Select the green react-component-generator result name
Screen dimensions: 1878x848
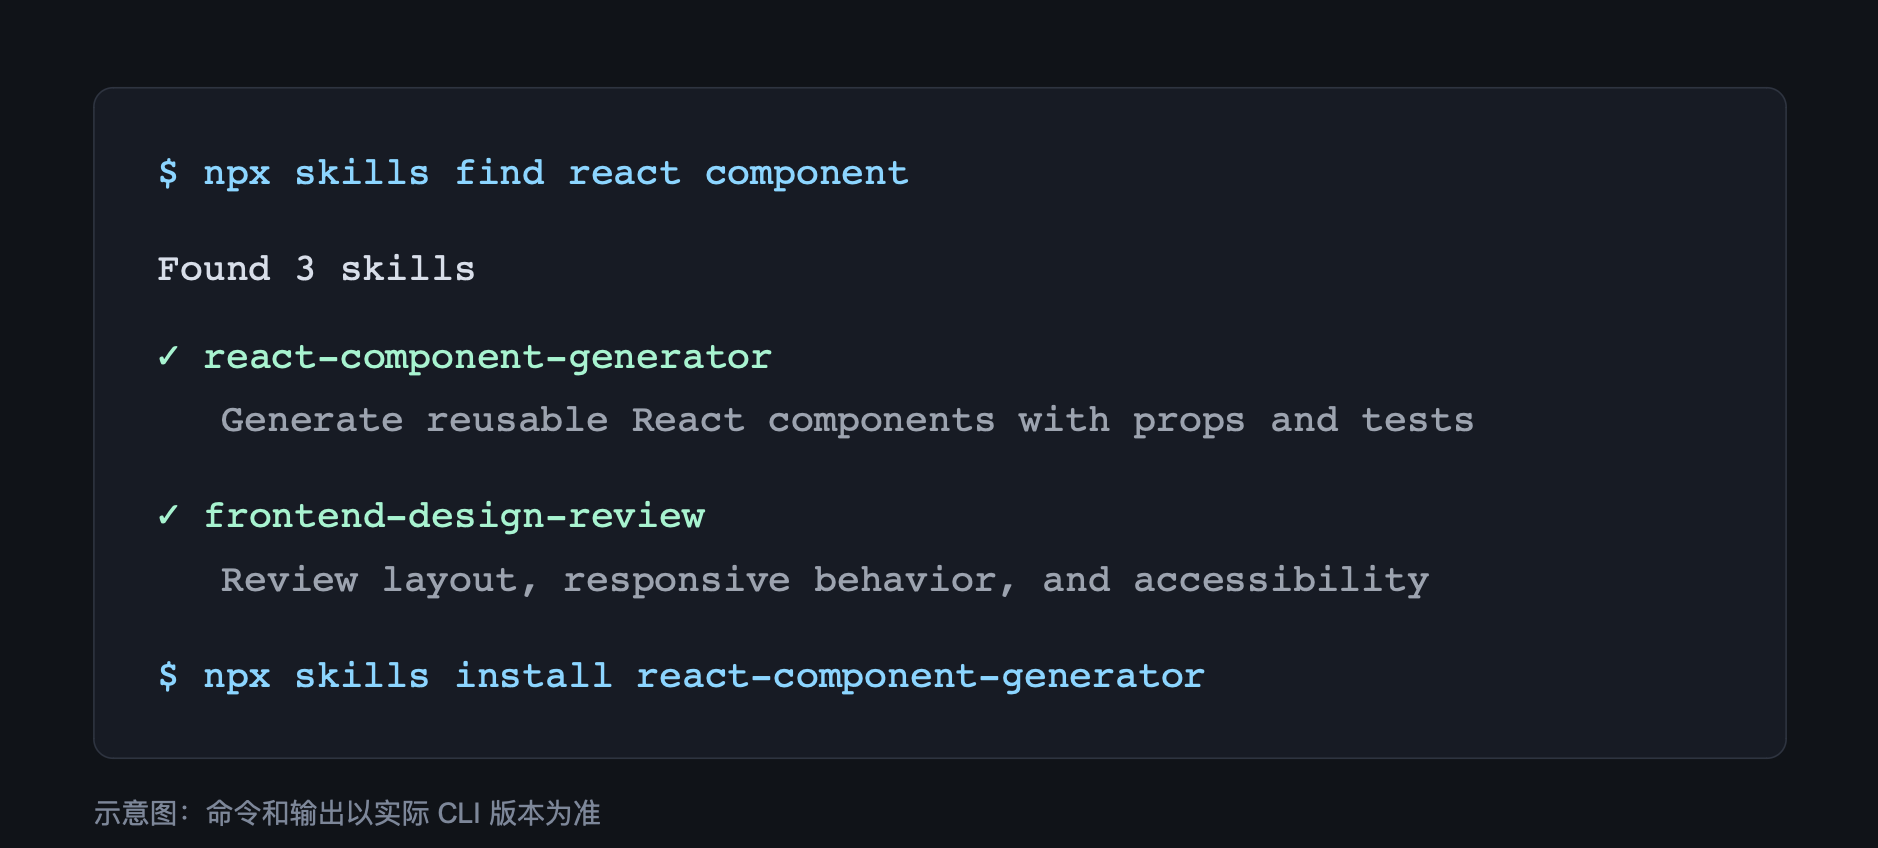[x=488, y=357]
